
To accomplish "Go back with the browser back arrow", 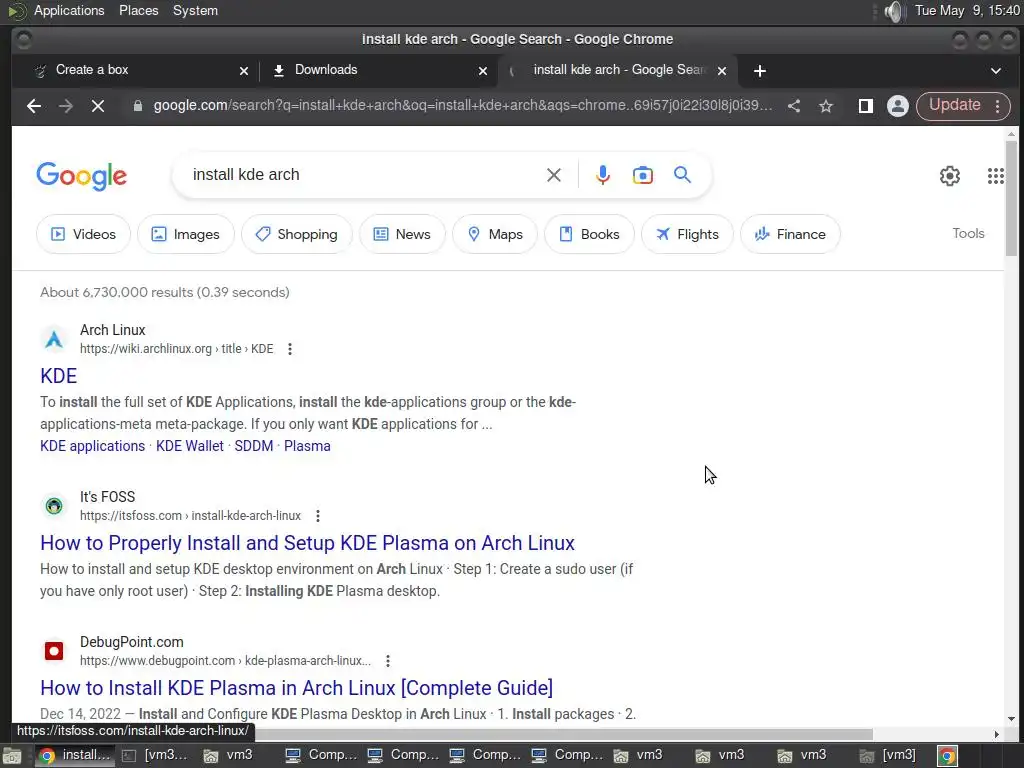I will 34,106.
